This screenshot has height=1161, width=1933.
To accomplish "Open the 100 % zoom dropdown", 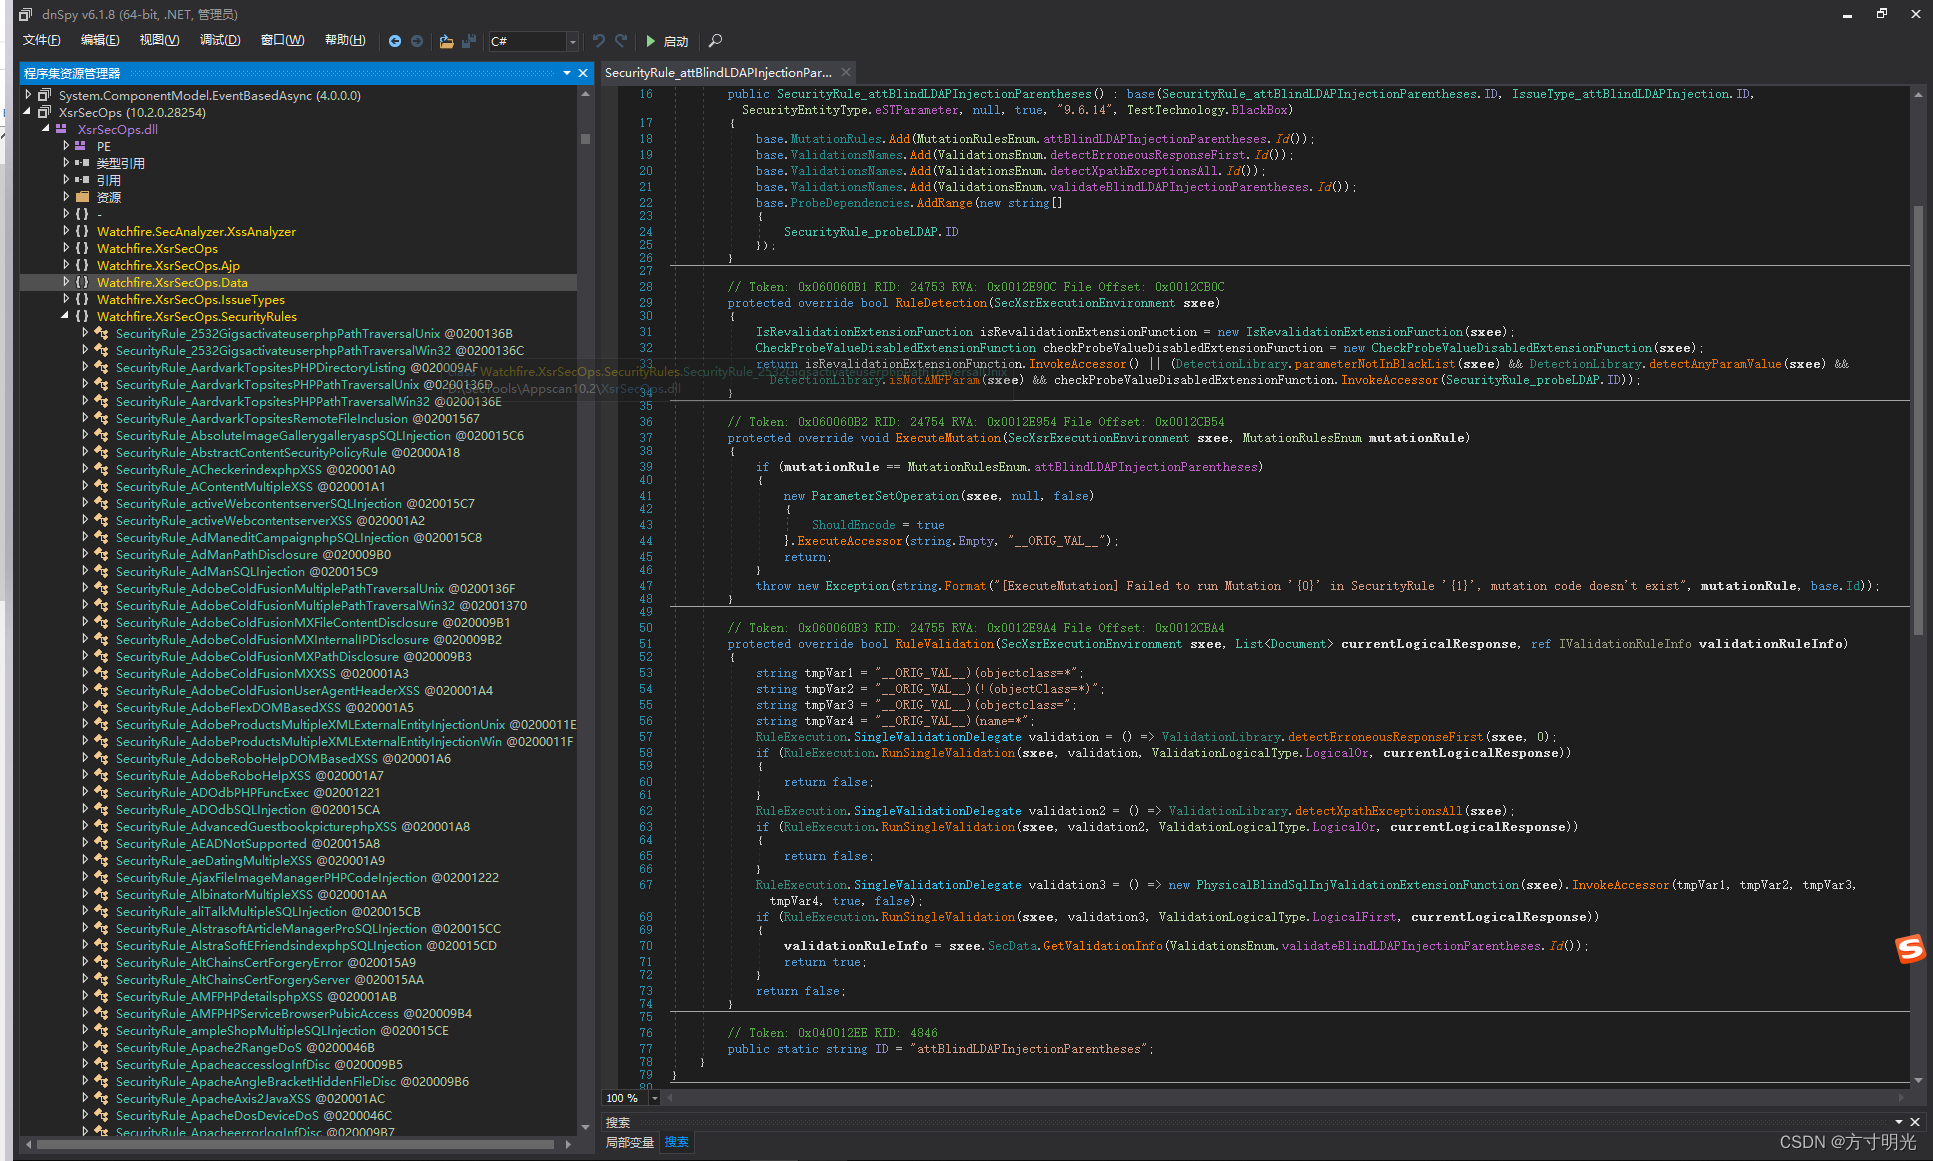I will coord(654,1098).
